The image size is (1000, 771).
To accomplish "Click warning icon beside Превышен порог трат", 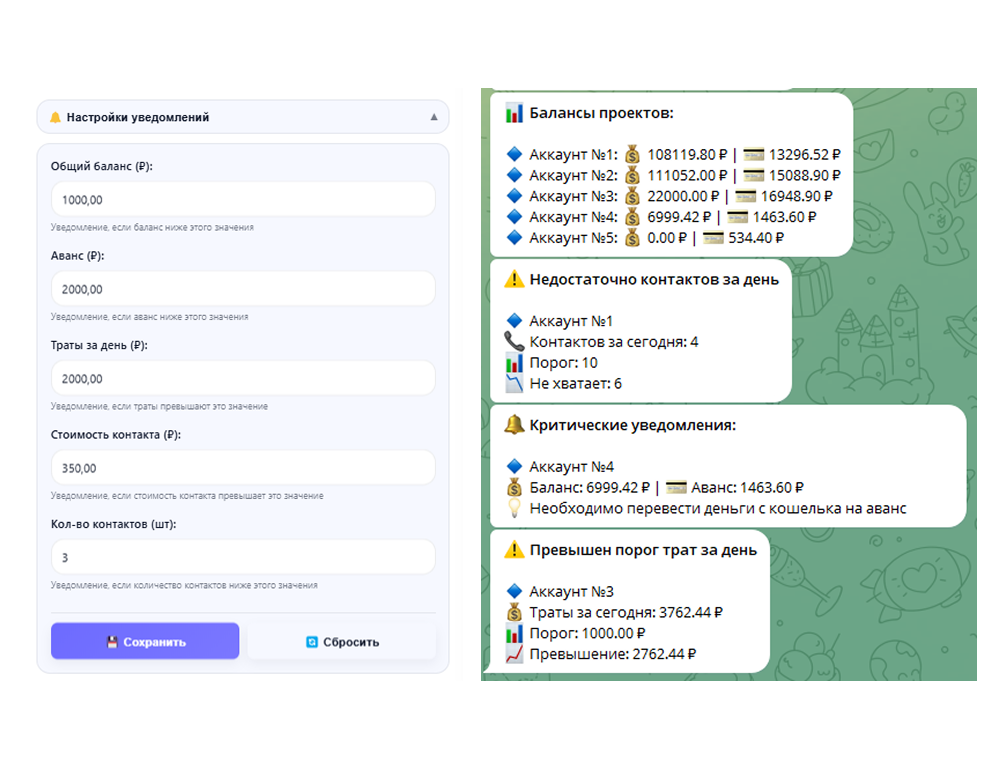I will (x=514, y=549).
